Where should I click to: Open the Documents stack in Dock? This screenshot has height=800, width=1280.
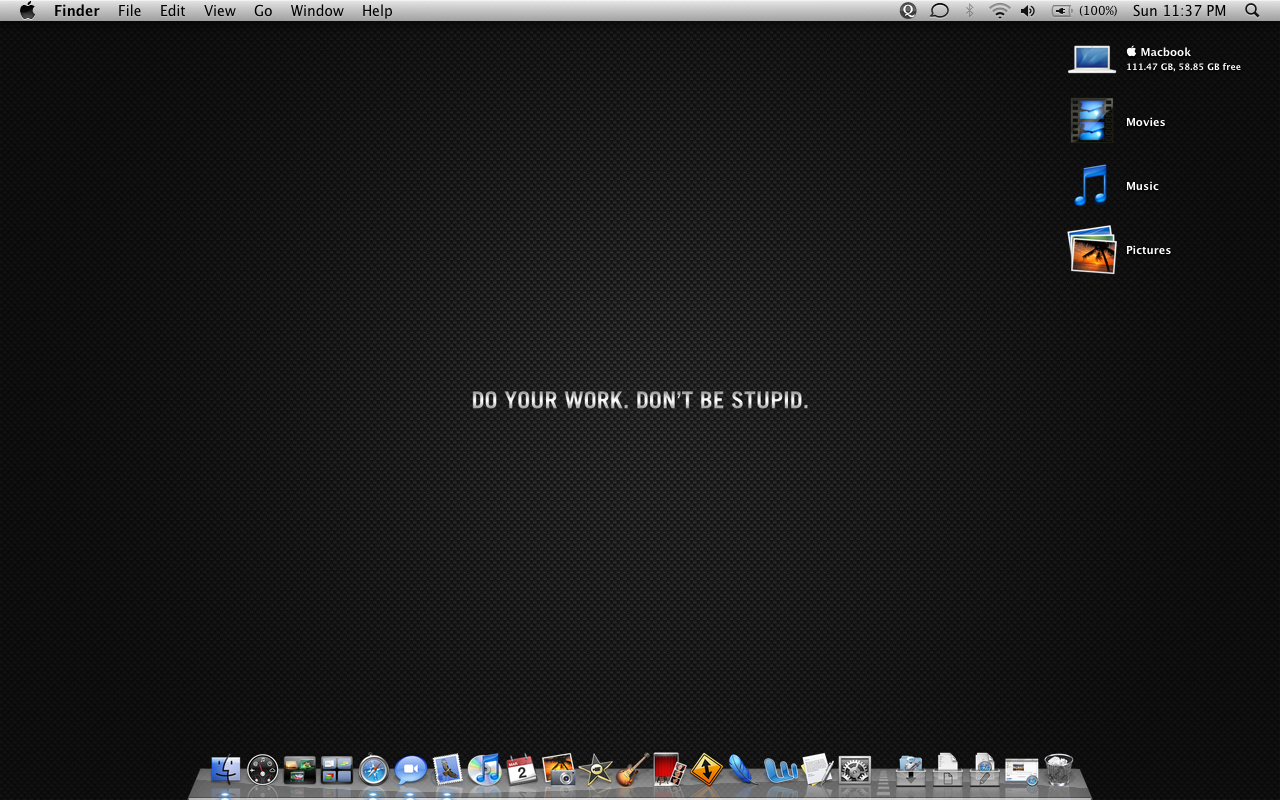[x=947, y=770]
